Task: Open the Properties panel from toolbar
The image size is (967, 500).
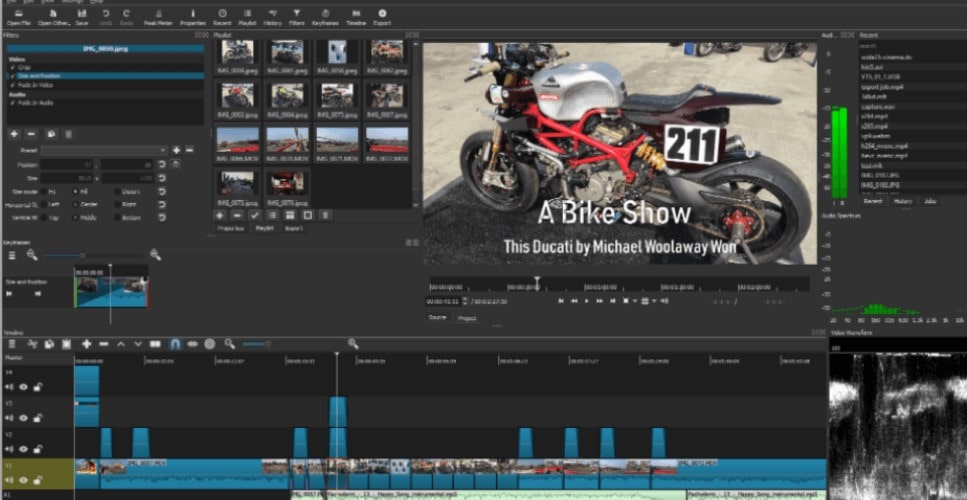Action: [192, 14]
